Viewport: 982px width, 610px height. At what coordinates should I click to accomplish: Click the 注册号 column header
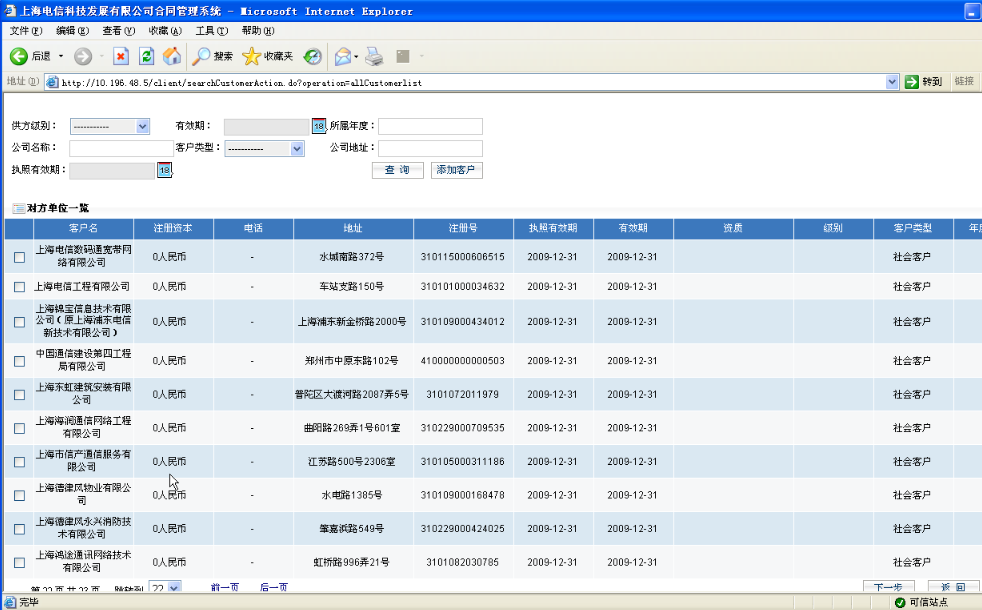[463, 229]
